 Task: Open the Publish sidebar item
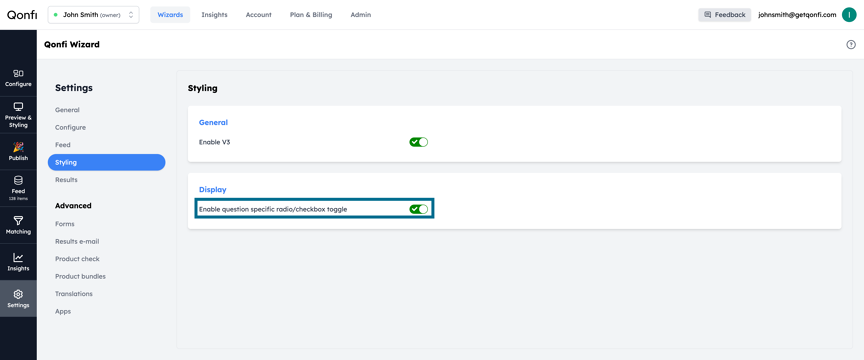coord(18,151)
